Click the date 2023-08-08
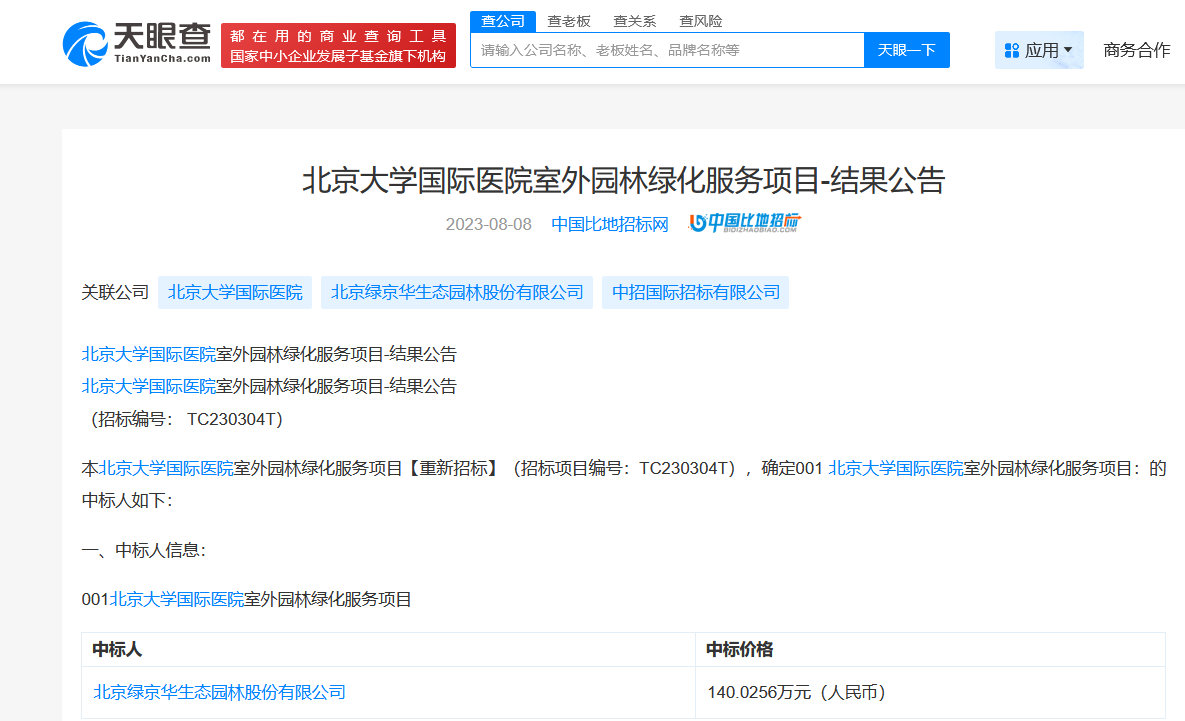The width and height of the screenshot is (1185, 721). tap(488, 224)
